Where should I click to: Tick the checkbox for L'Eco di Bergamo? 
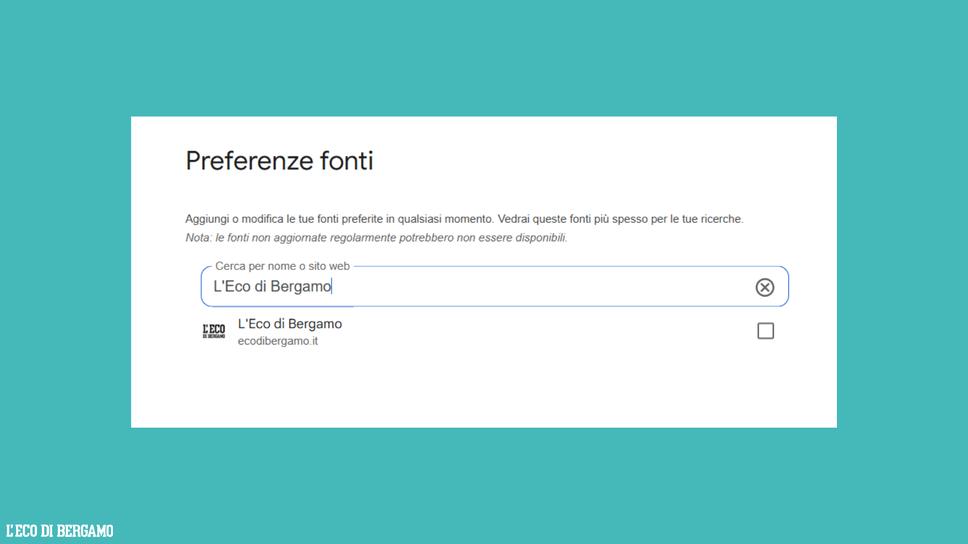pos(766,331)
